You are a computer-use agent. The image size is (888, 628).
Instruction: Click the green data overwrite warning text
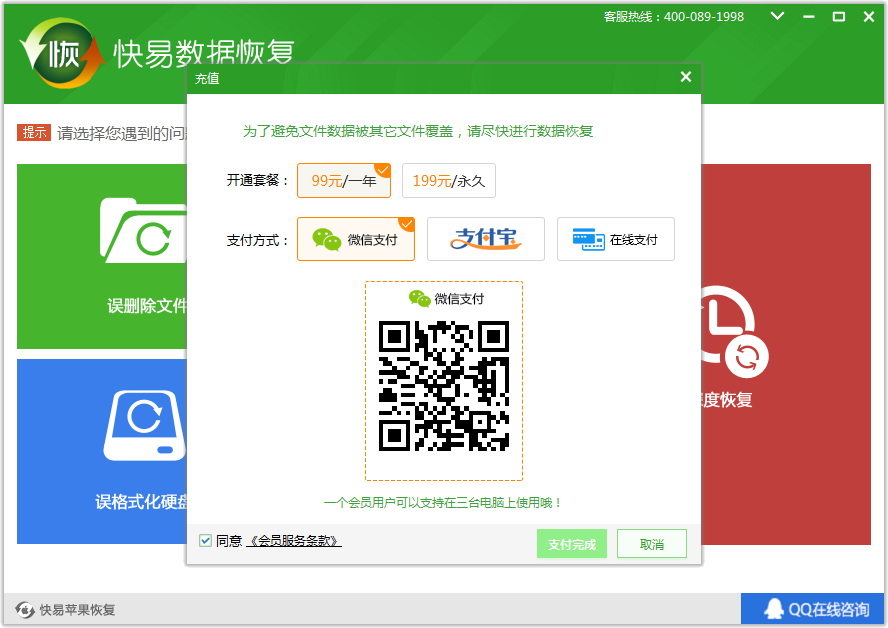[x=418, y=131]
